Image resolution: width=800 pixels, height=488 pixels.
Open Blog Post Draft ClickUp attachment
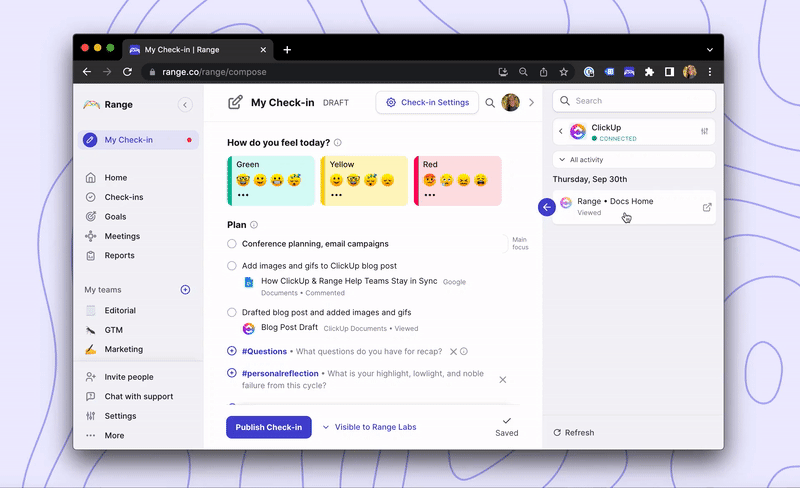click(289, 327)
